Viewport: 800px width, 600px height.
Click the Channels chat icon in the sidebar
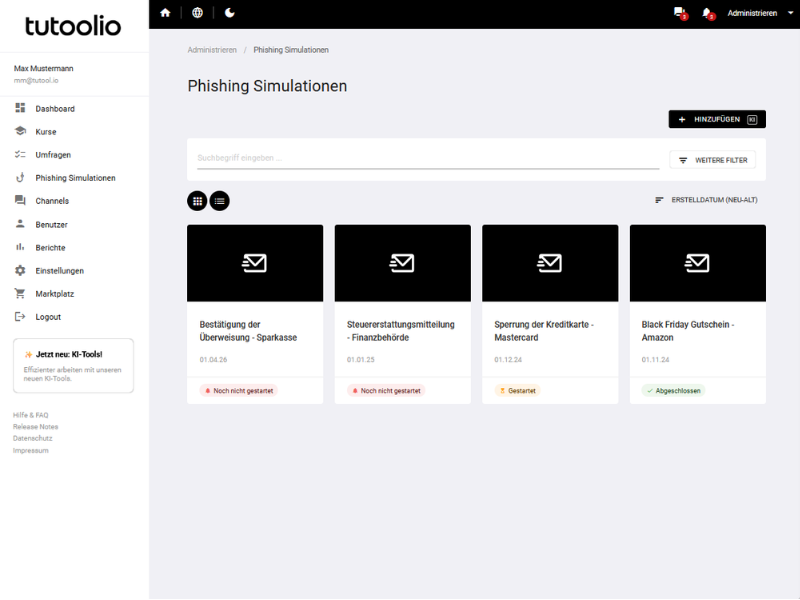click(x=20, y=200)
